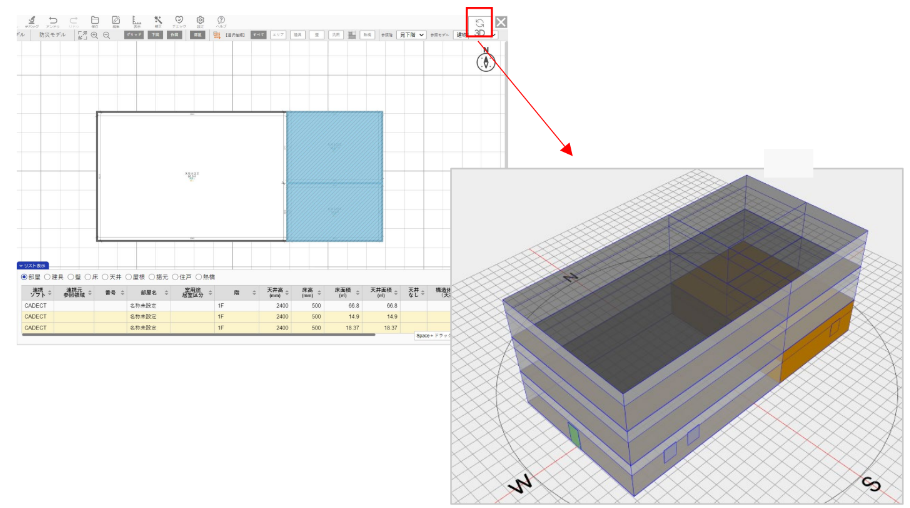Sort by the 部屋名 column header
The height and width of the screenshot is (508, 910).
(x=147, y=292)
